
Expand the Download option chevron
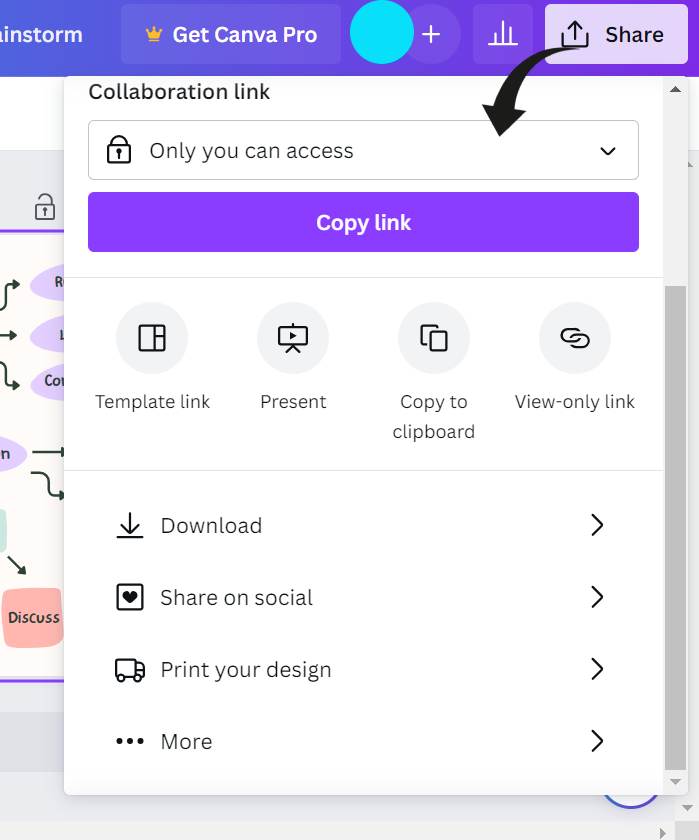pyautogui.click(x=597, y=526)
